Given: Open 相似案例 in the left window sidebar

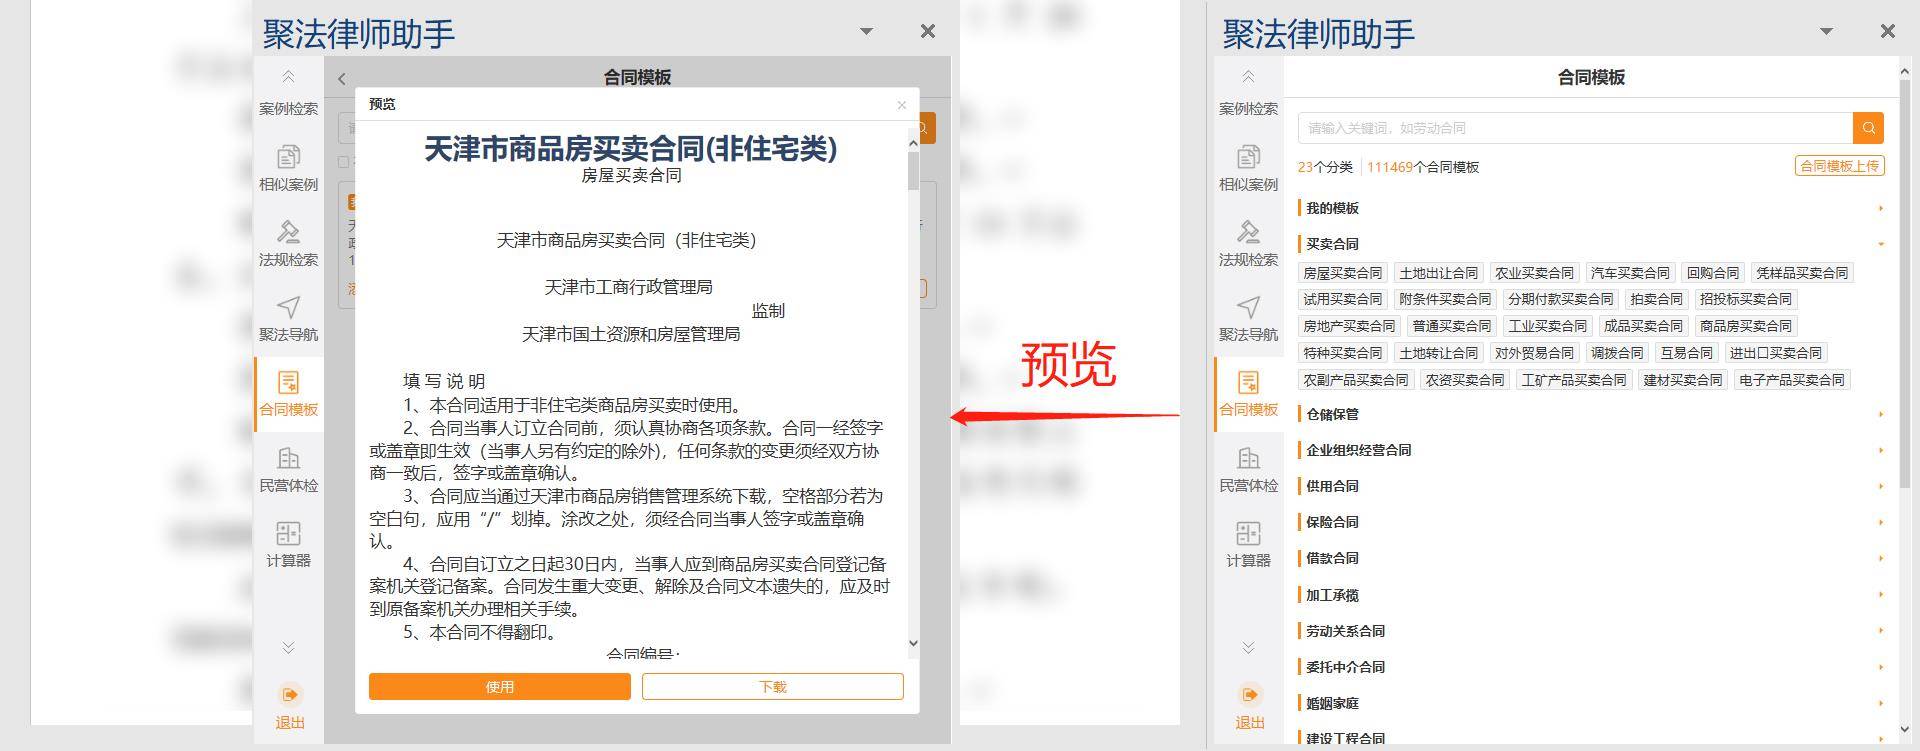Looking at the screenshot, I should click(288, 168).
